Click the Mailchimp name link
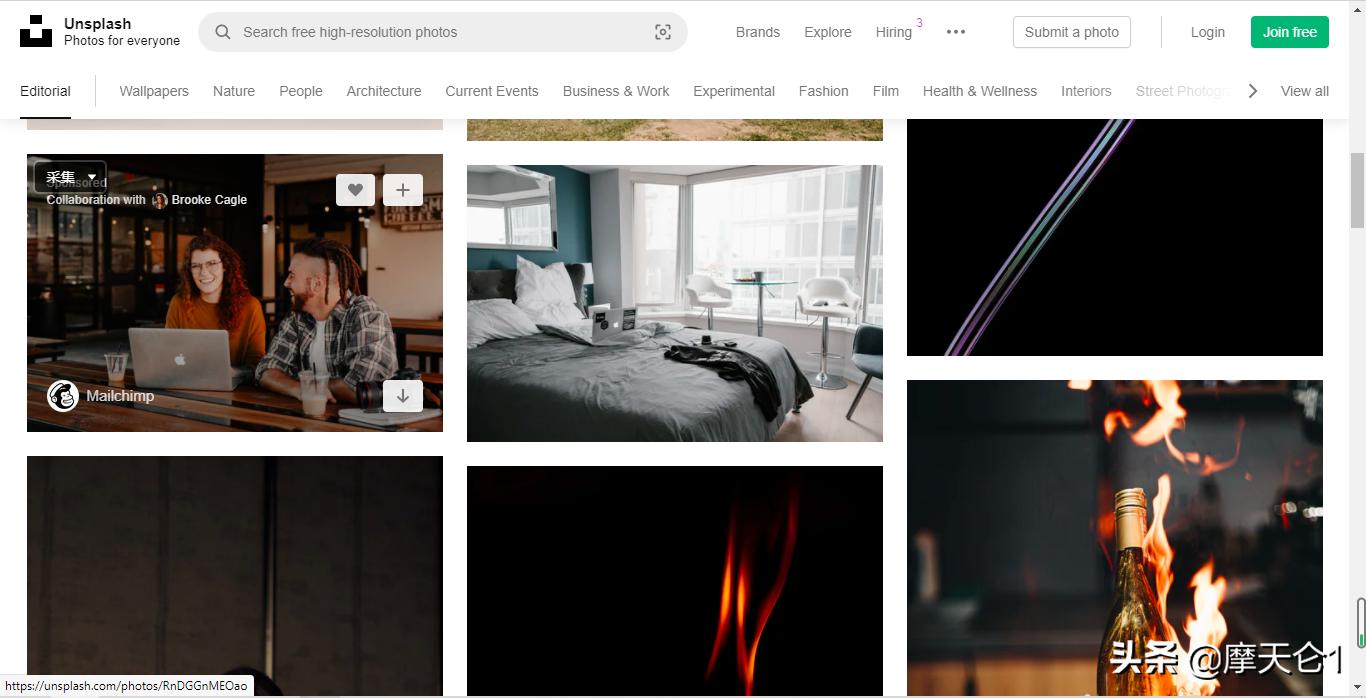Image resolution: width=1366 pixels, height=698 pixels. 120,396
